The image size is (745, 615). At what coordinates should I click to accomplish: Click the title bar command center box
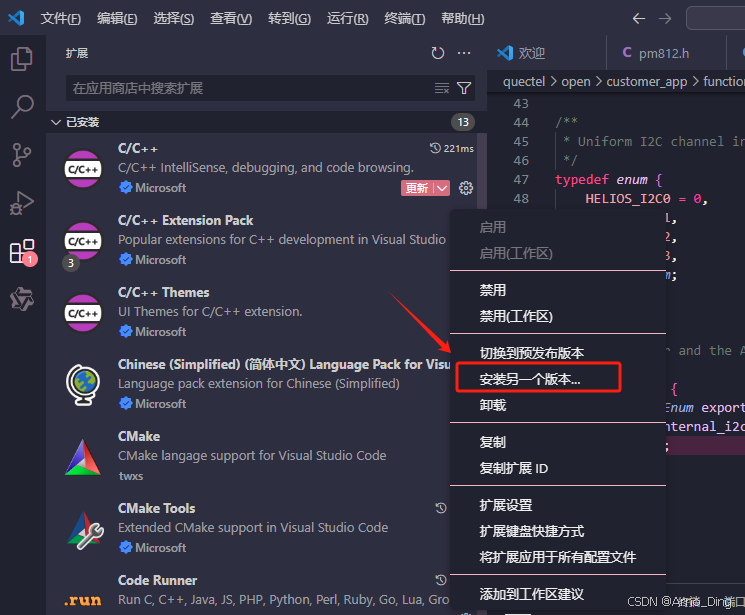(715, 19)
